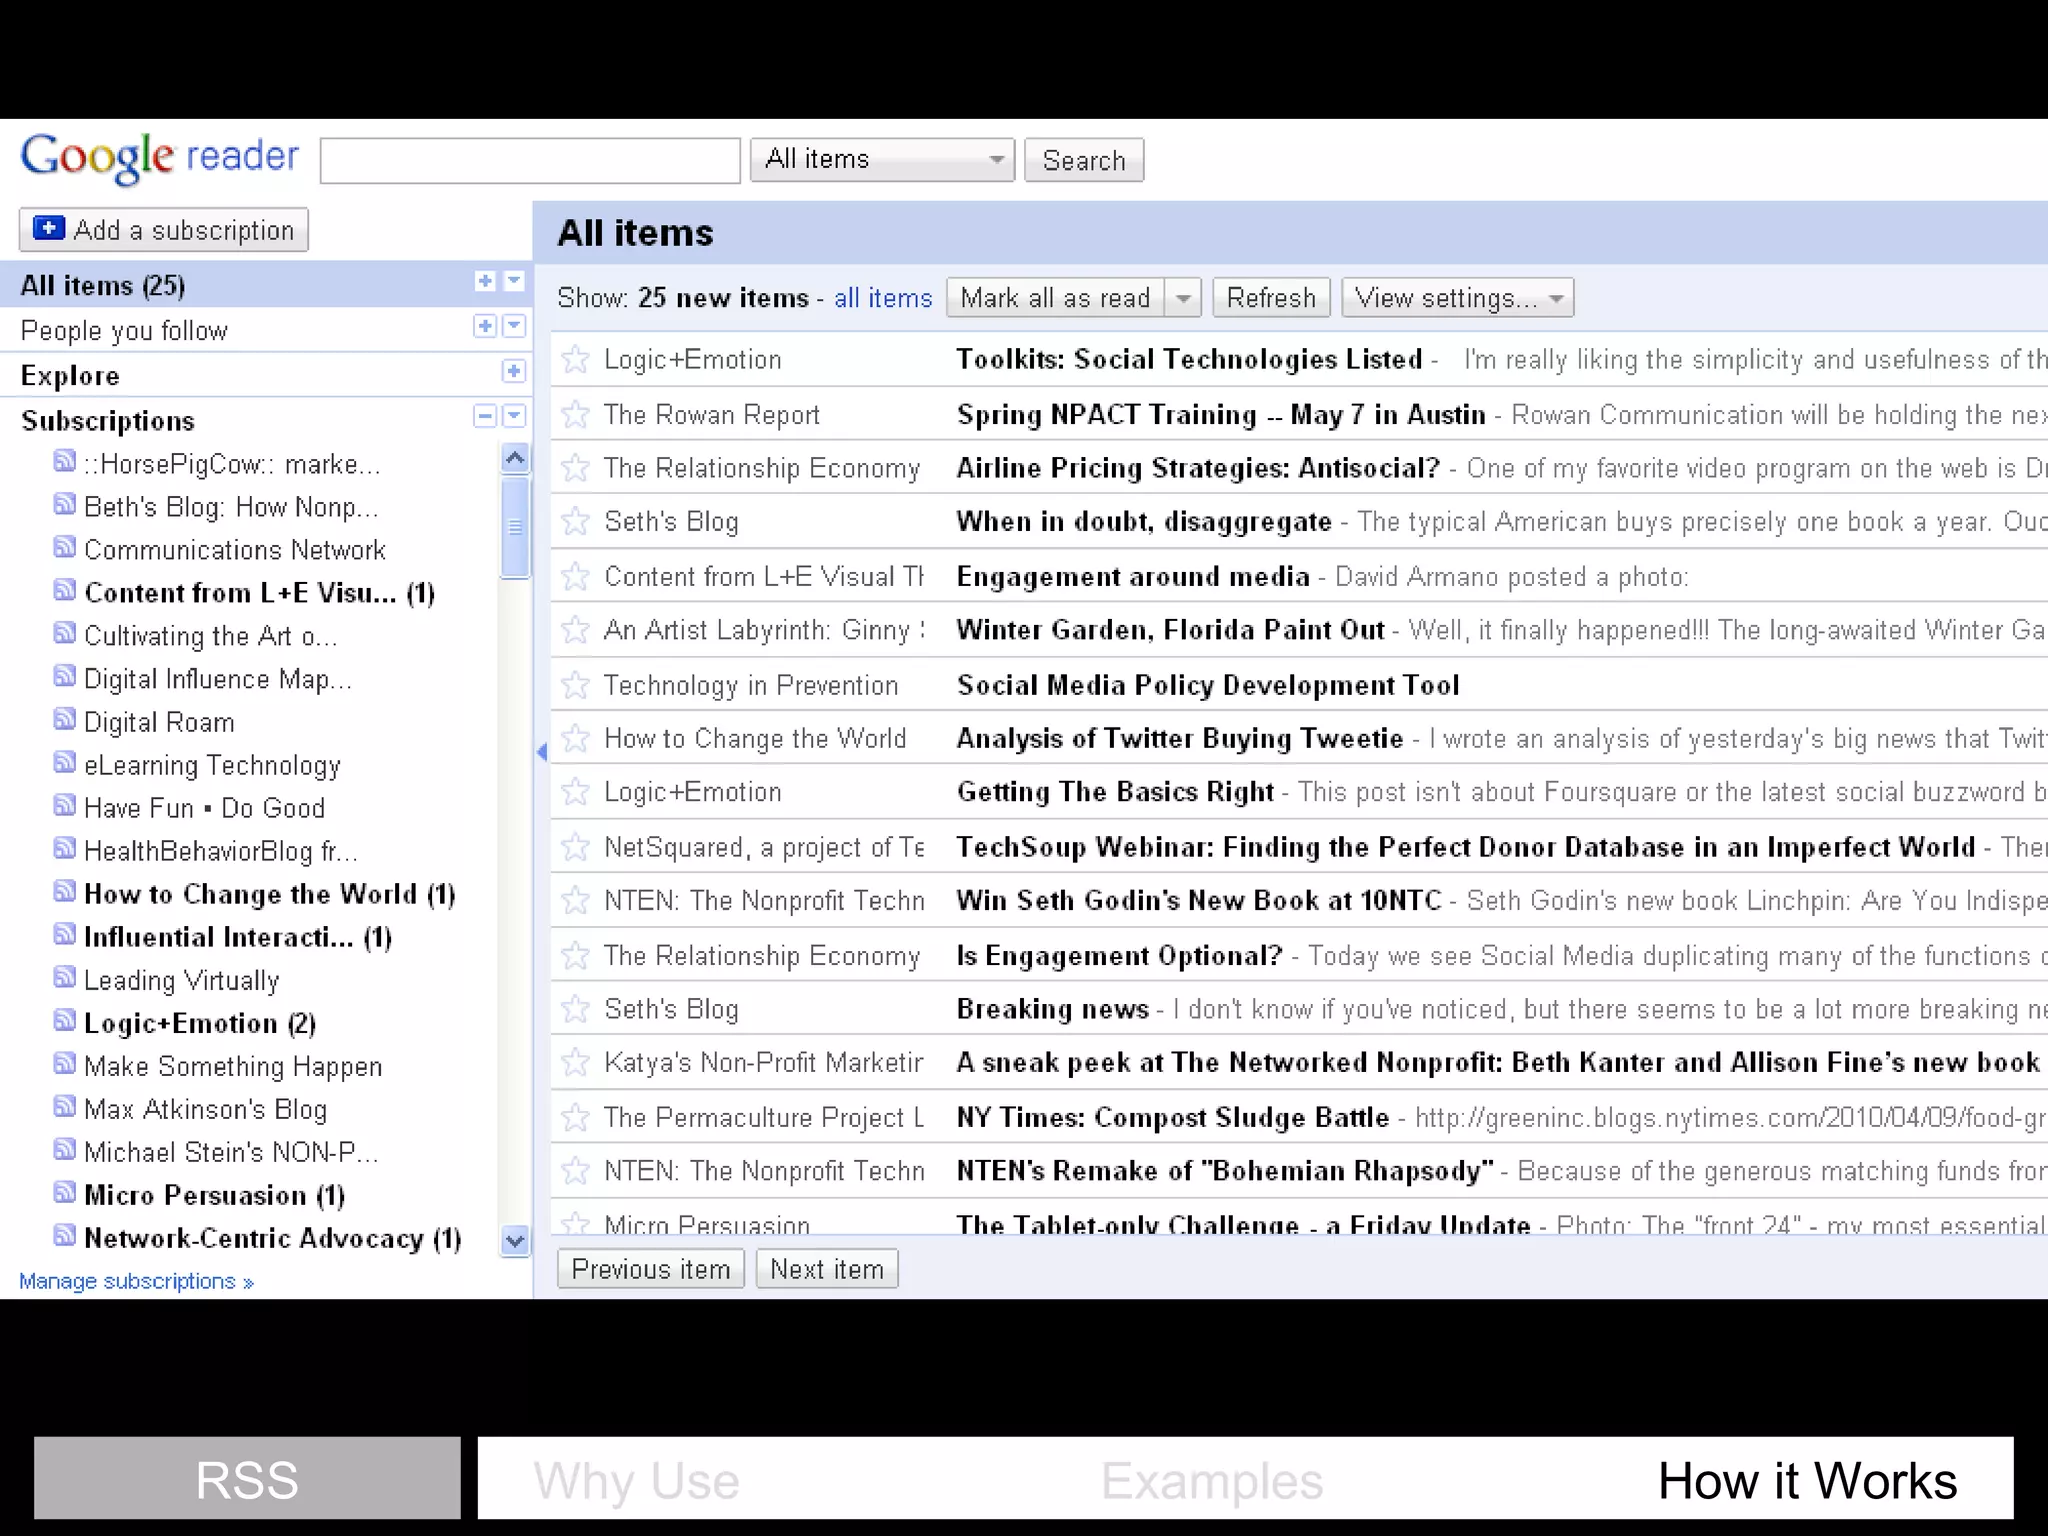
Task: Open Subscriptions options dropdown arrow
Action: tap(514, 416)
